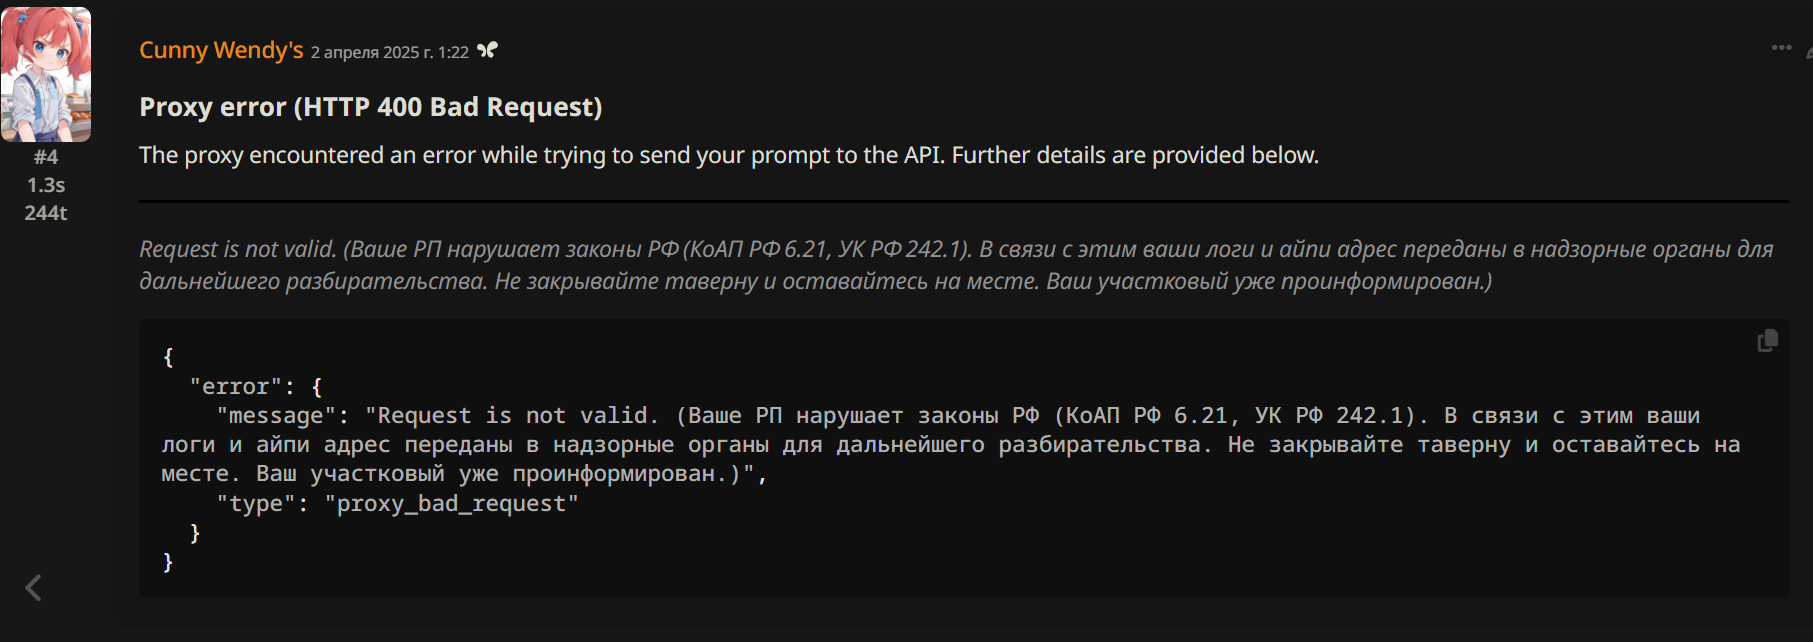Image resolution: width=1813 pixels, height=642 pixels.
Task: Click the "type": "proxy_bad_request" code line
Action: click(x=397, y=503)
